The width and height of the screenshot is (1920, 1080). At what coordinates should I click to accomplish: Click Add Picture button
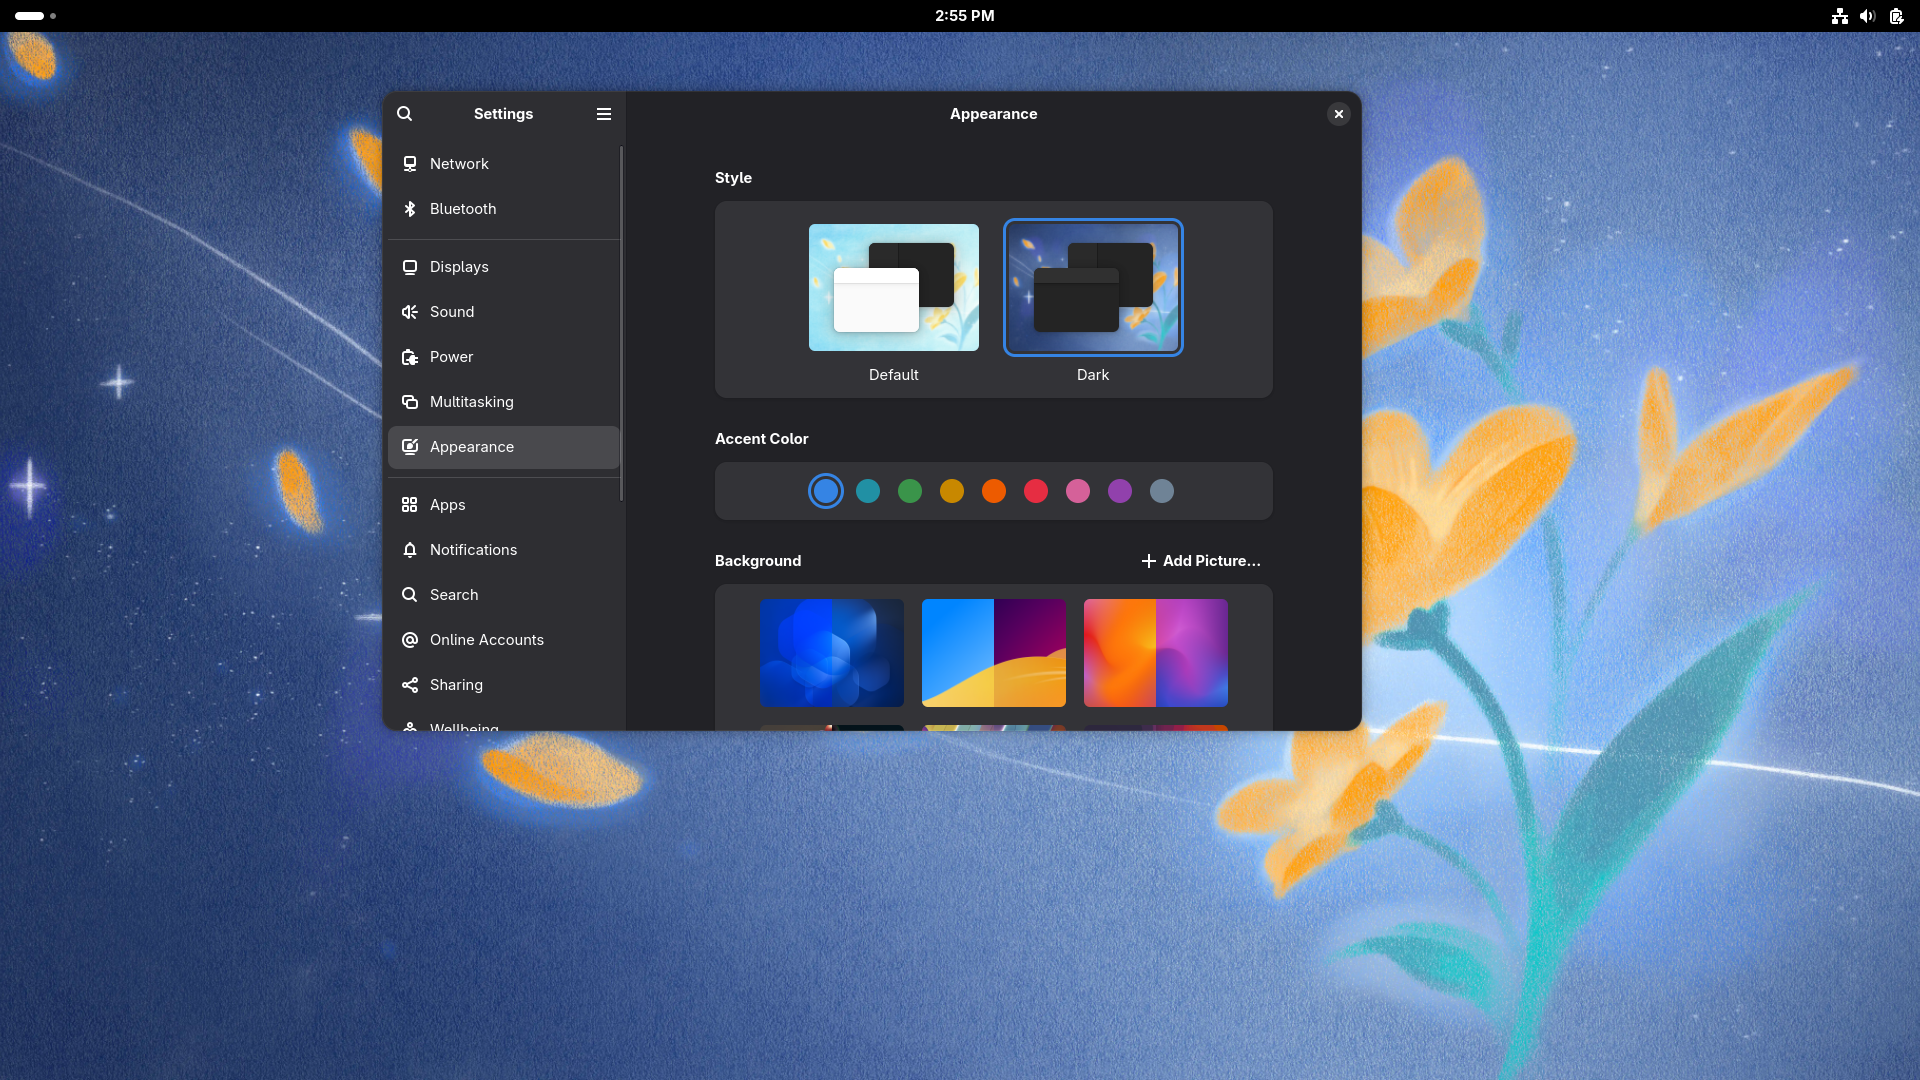[x=1201, y=561]
